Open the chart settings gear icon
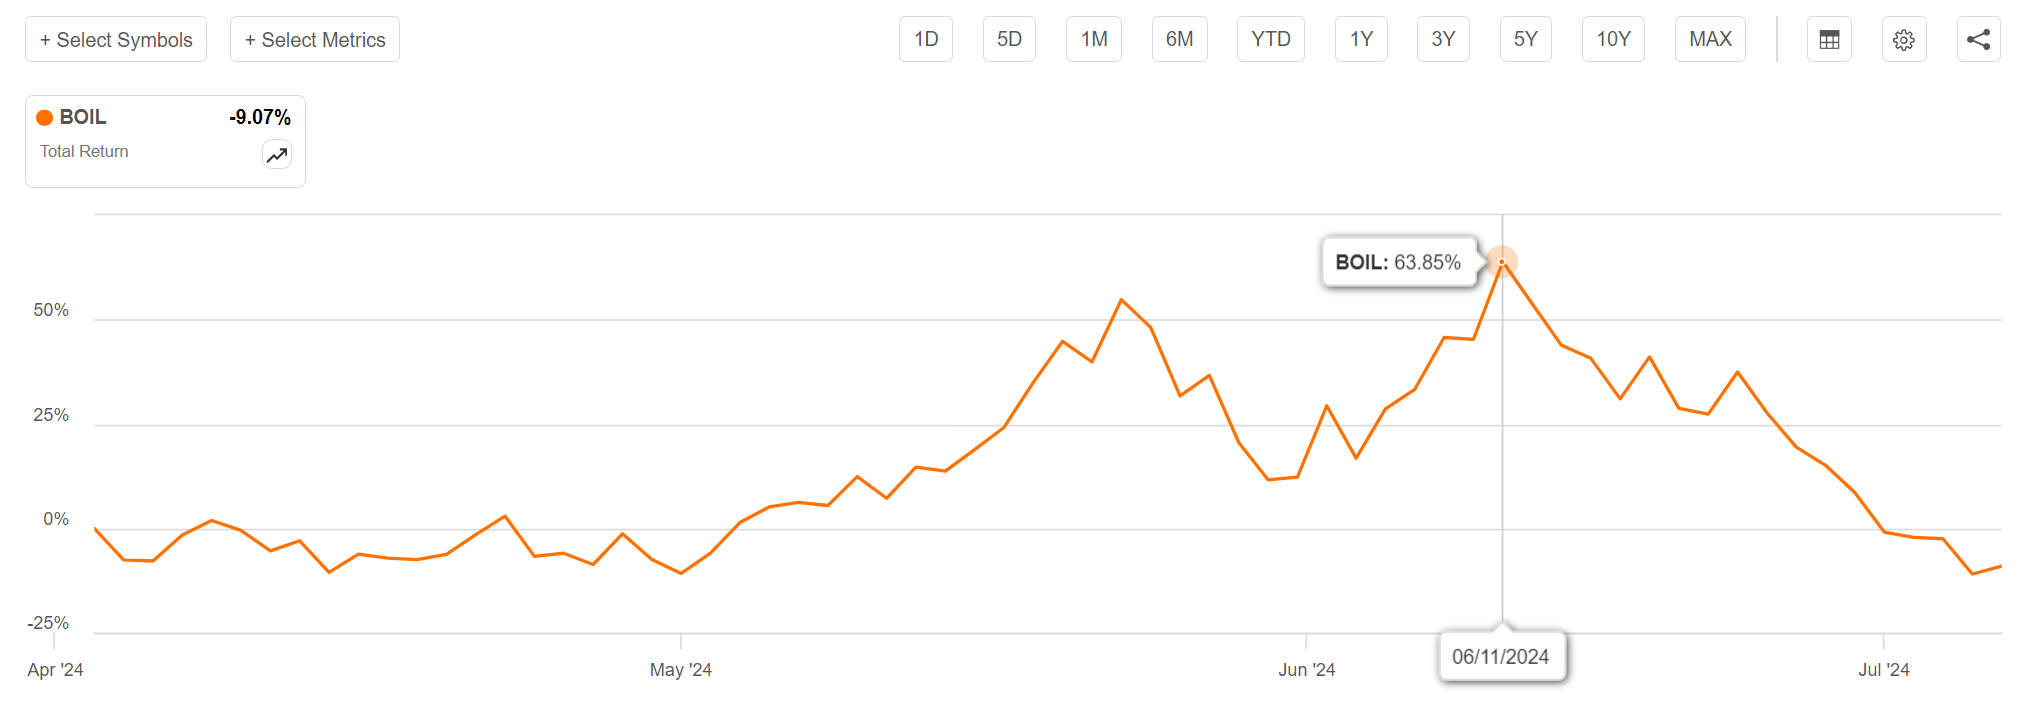Viewport: 2031px width, 710px height. (x=1904, y=39)
